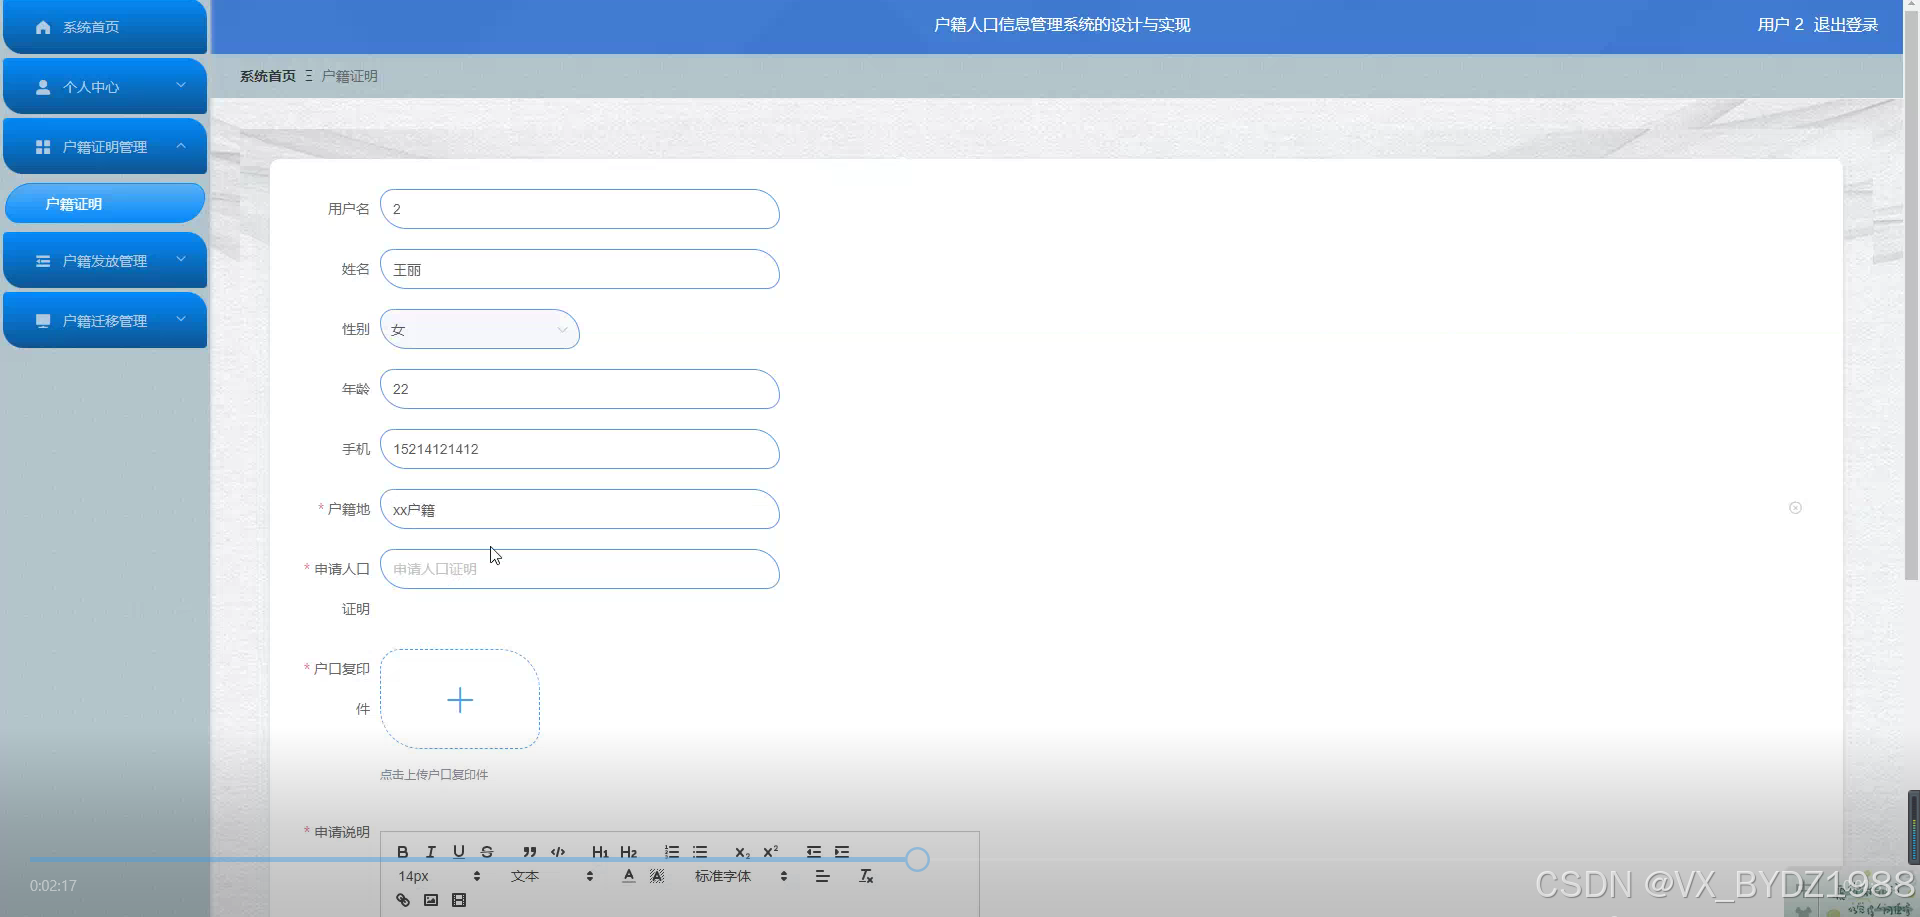The image size is (1920, 917).
Task: Decrease the paragraph indent
Action: tap(814, 852)
